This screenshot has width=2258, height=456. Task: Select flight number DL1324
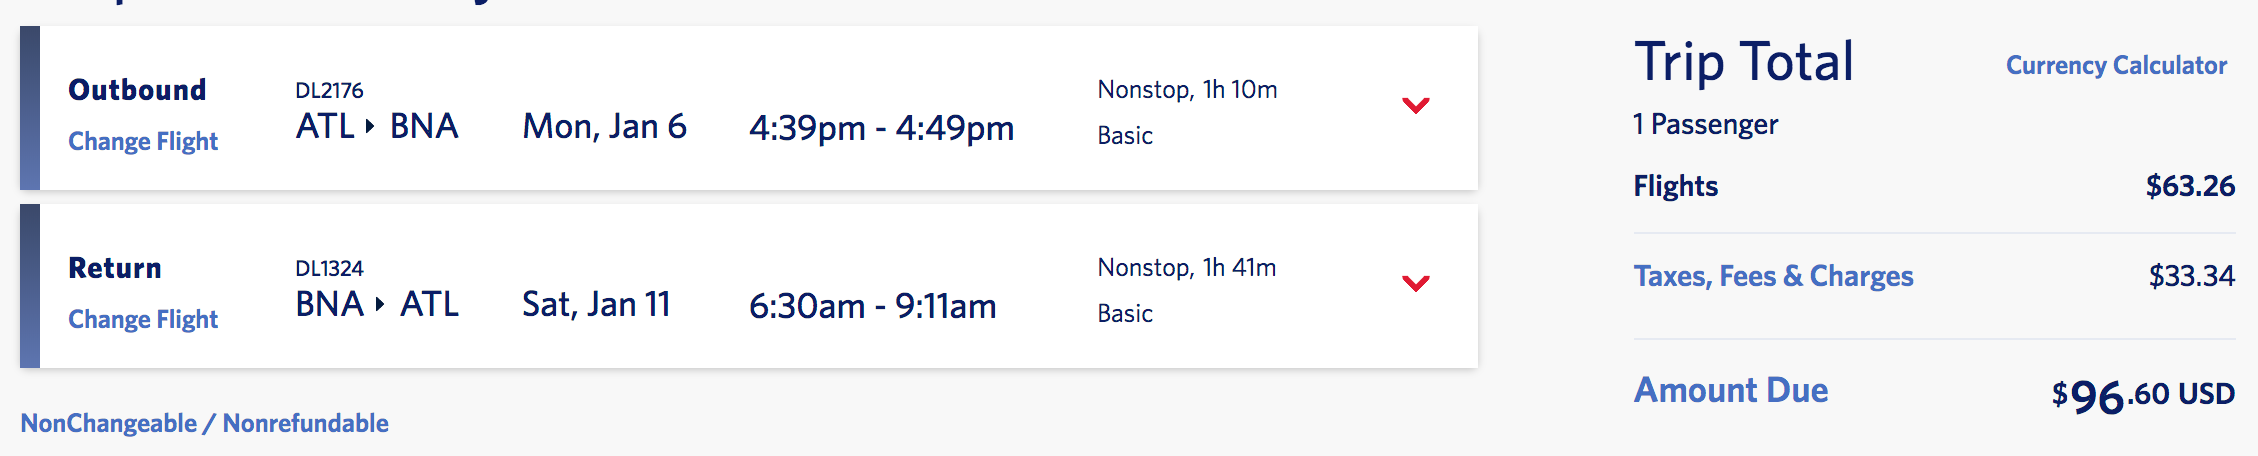(329, 269)
